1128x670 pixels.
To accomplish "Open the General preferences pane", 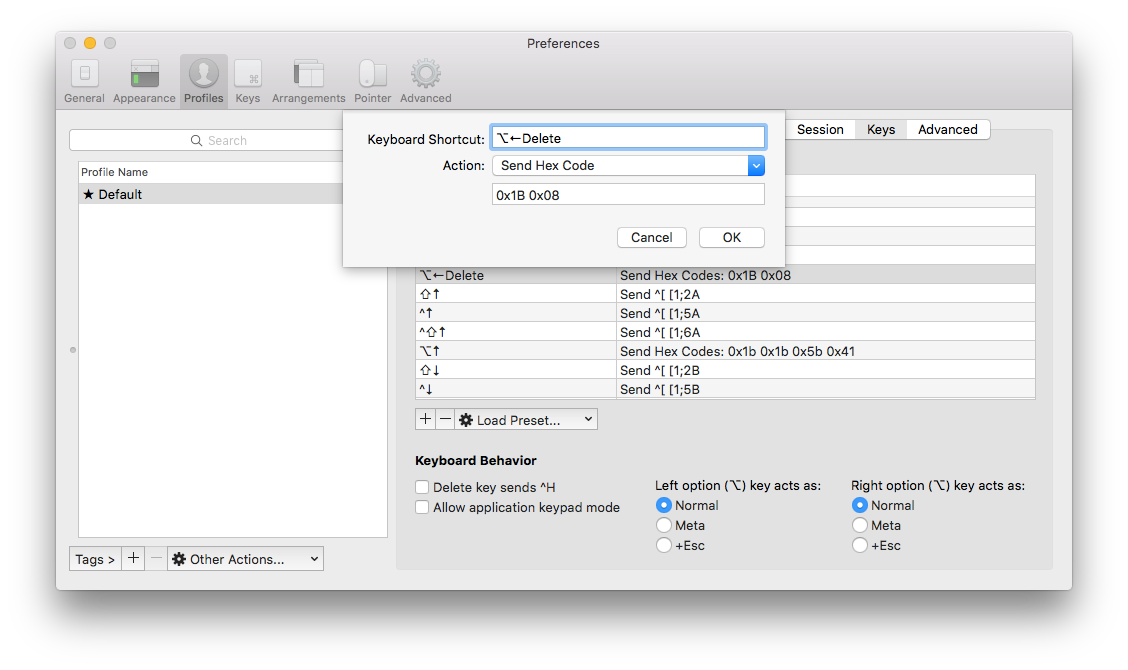I will [84, 82].
